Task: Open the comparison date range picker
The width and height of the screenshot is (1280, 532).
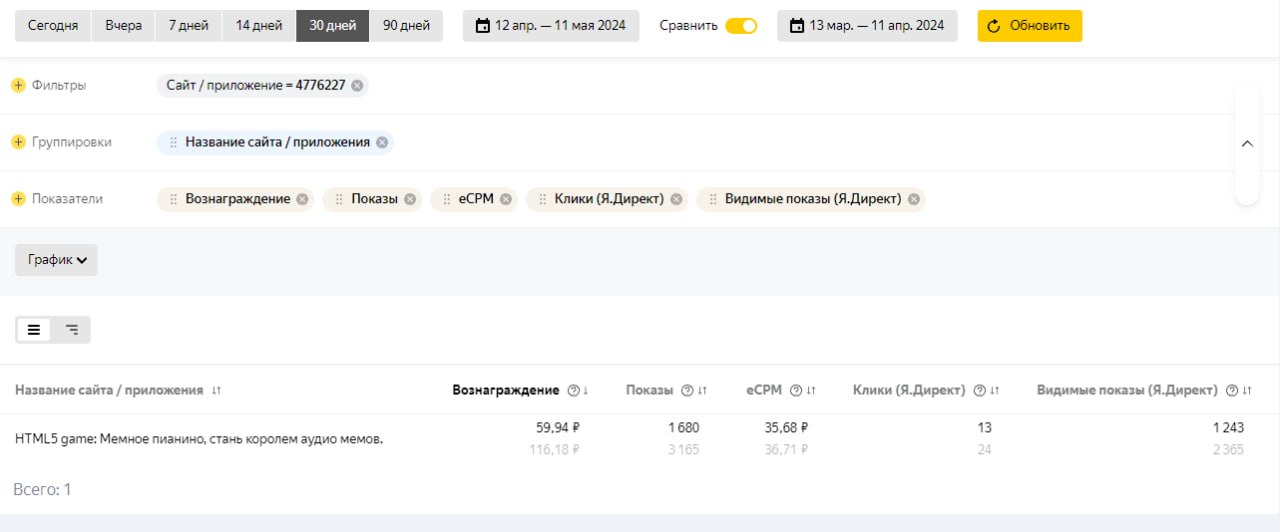Action: click(x=866, y=26)
